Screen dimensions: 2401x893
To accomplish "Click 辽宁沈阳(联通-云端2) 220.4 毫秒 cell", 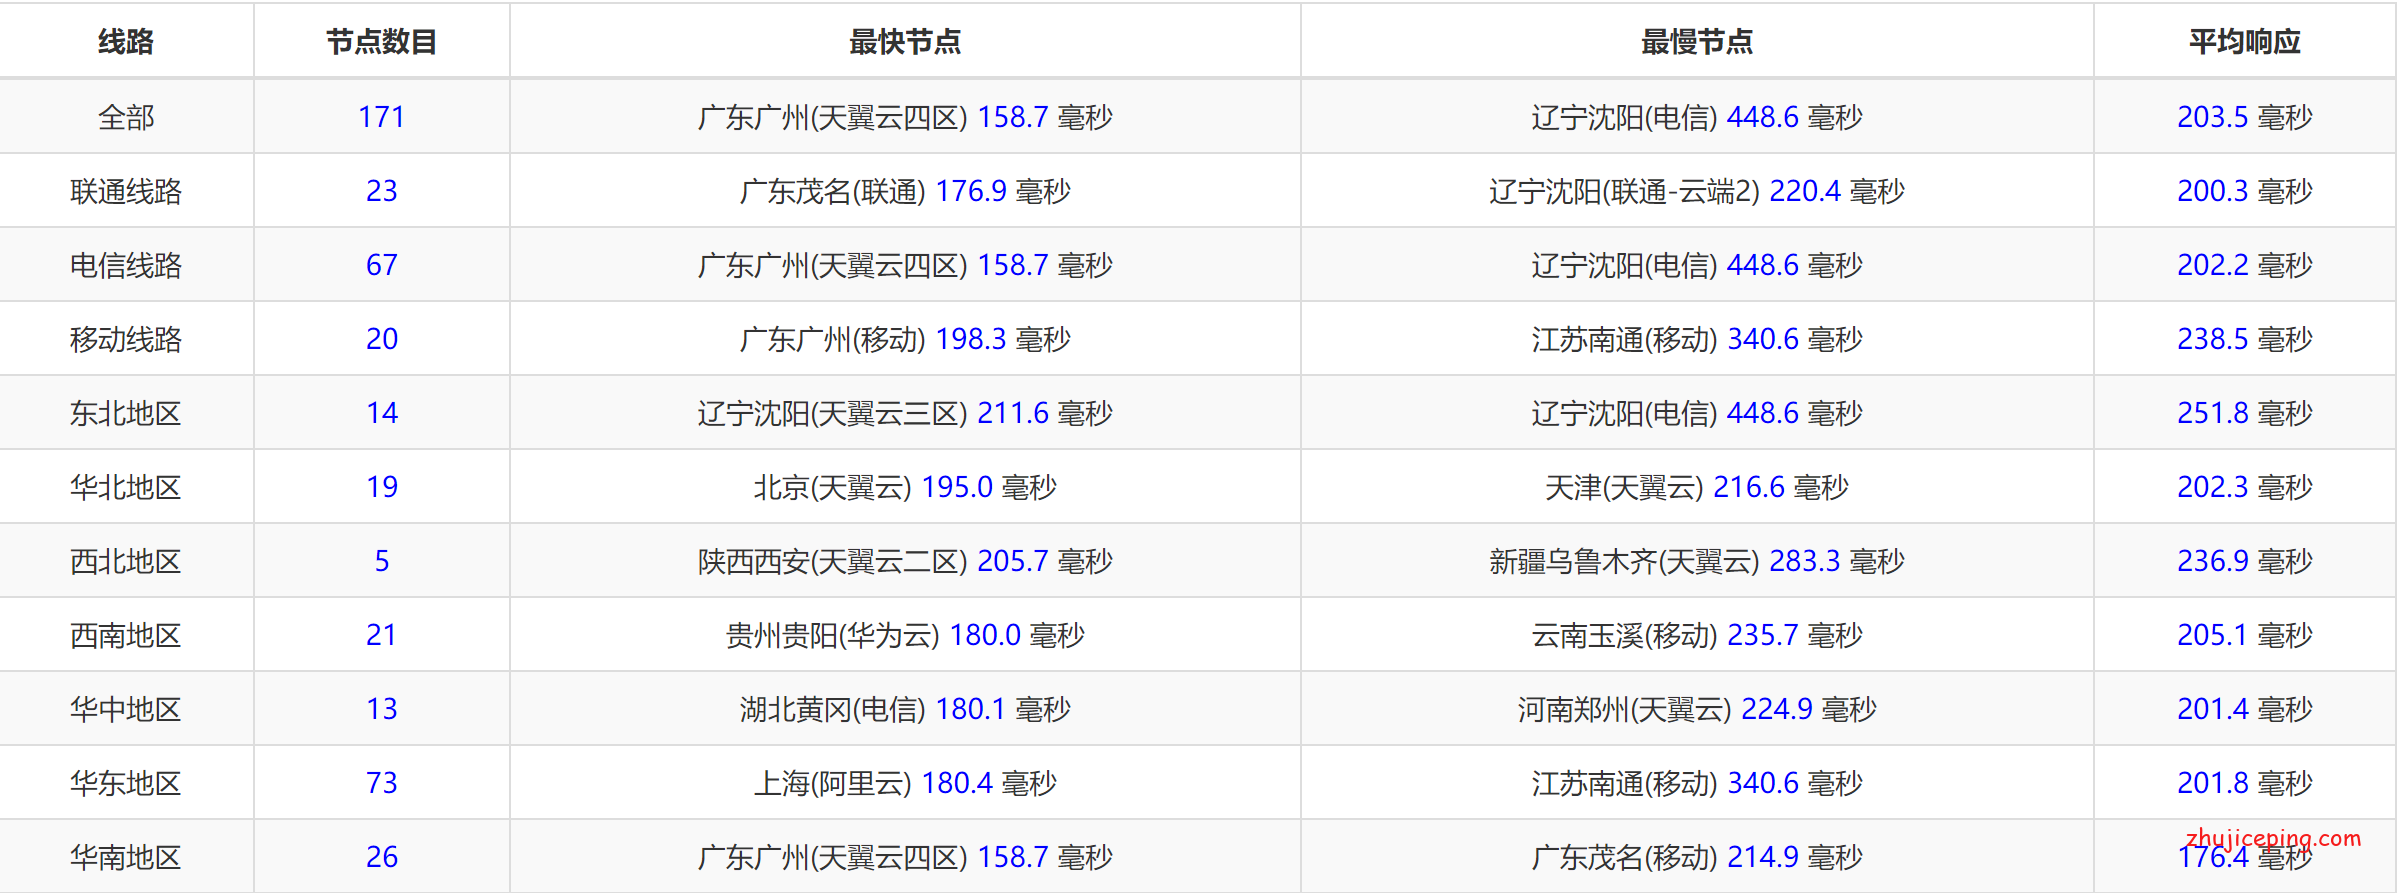I will 1697,191.
